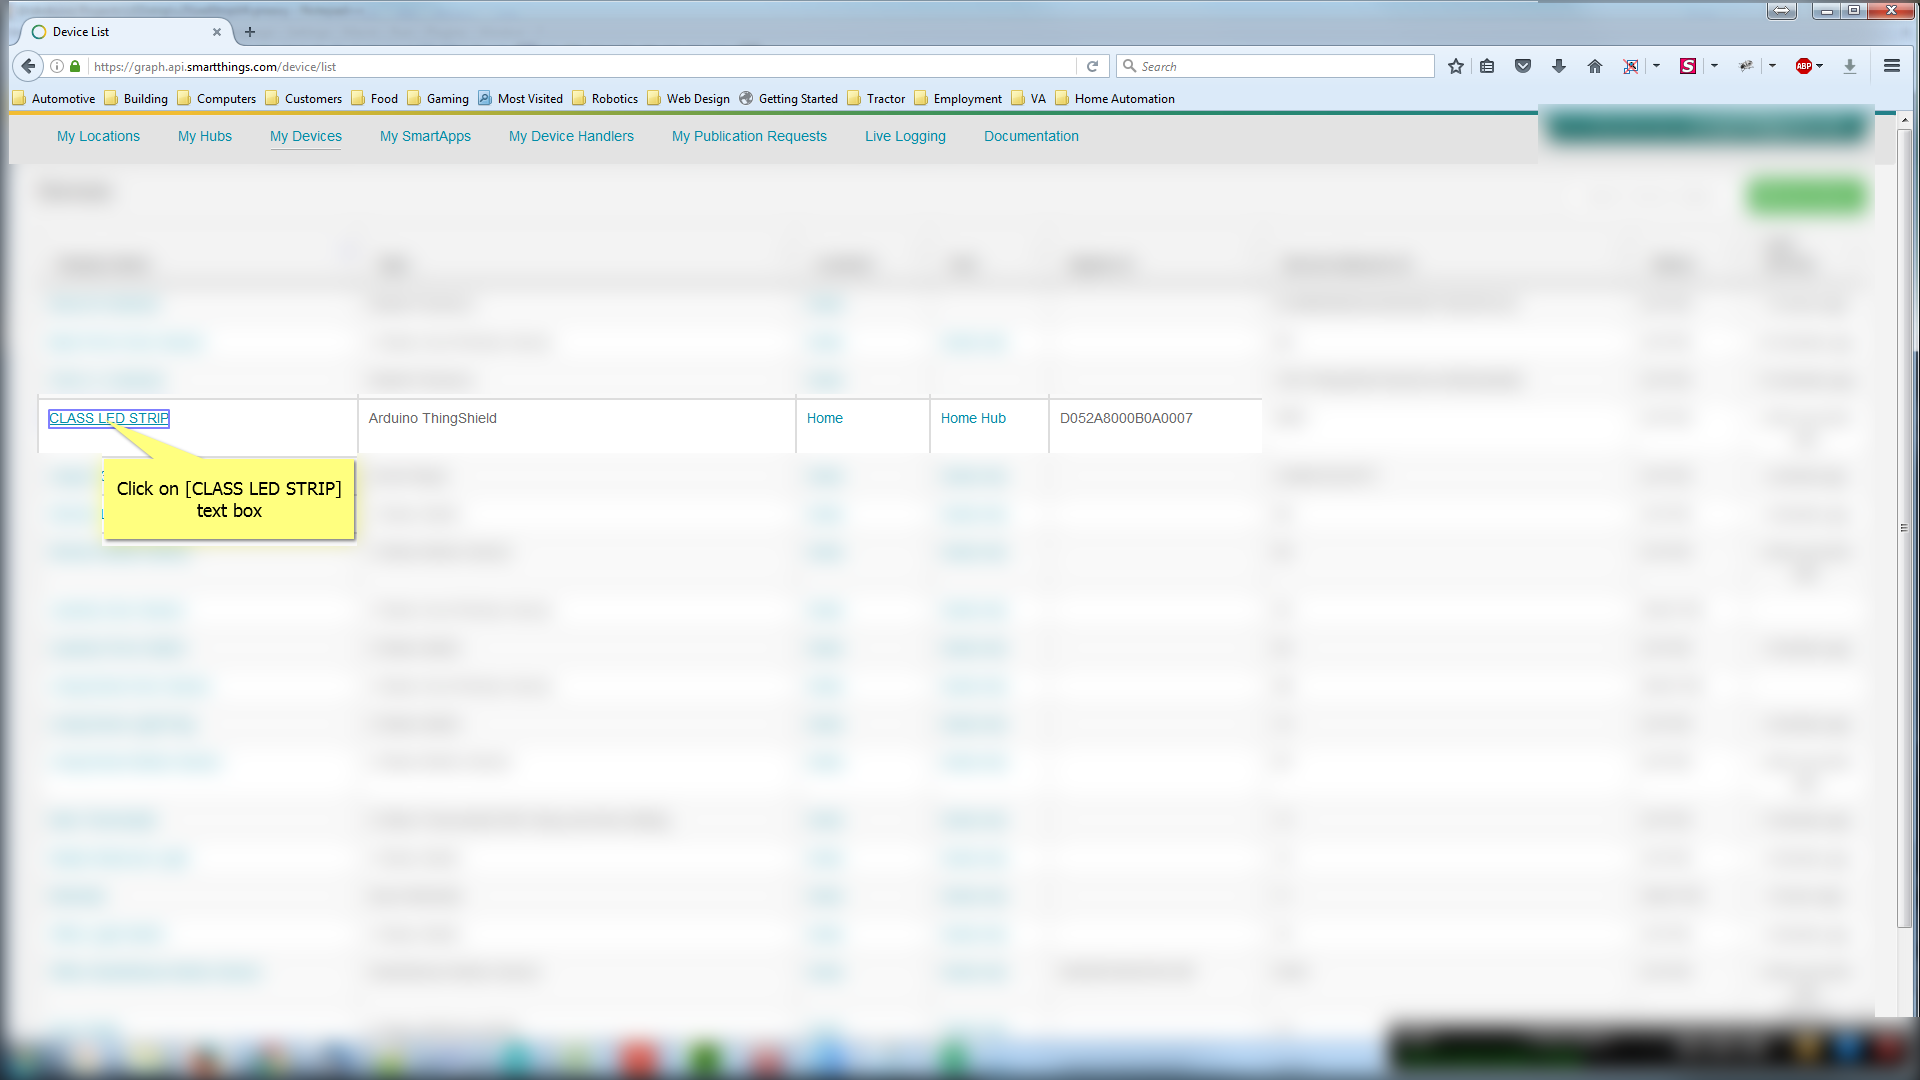The image size is (1920, 1080).
Task: Open Firefox hamburger menu
Action: pos(1891,66)
